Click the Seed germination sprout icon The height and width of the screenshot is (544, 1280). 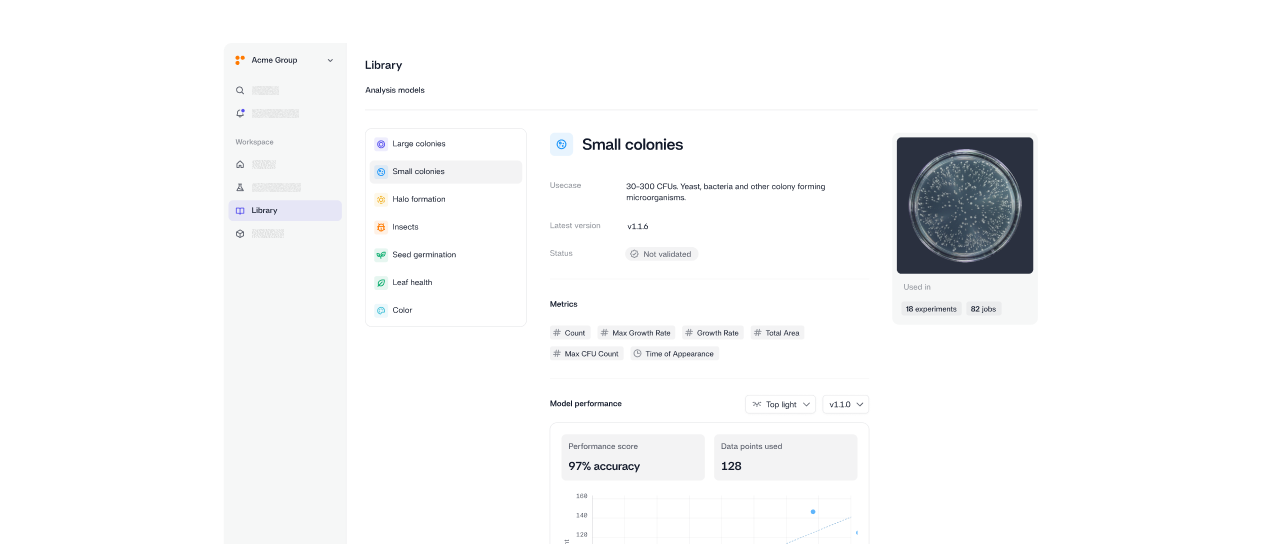click(381, 255)
